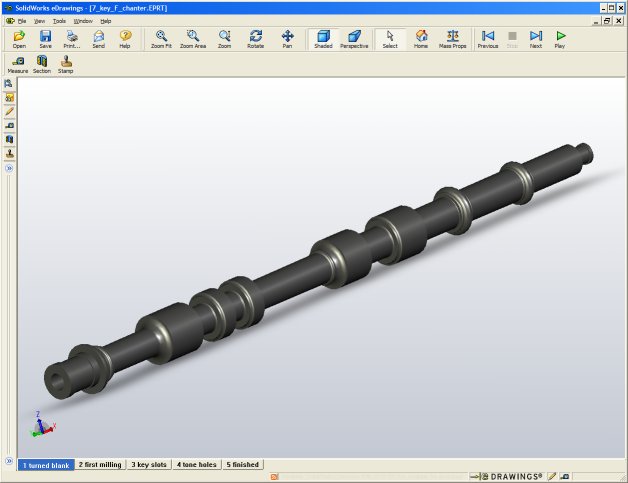Viewport: 628px width, 483px height.
Task: Open the Measure tool
Action: click(x=18, y=64)
